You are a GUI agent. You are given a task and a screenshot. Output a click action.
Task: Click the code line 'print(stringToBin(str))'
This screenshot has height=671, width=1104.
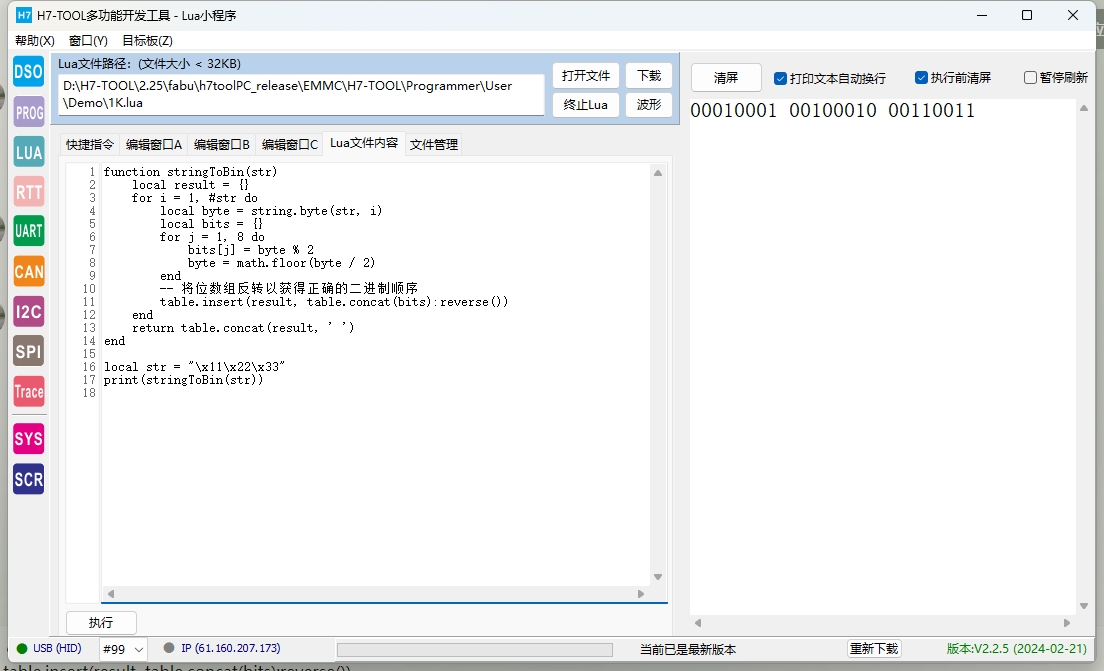(x=183, y=380)
